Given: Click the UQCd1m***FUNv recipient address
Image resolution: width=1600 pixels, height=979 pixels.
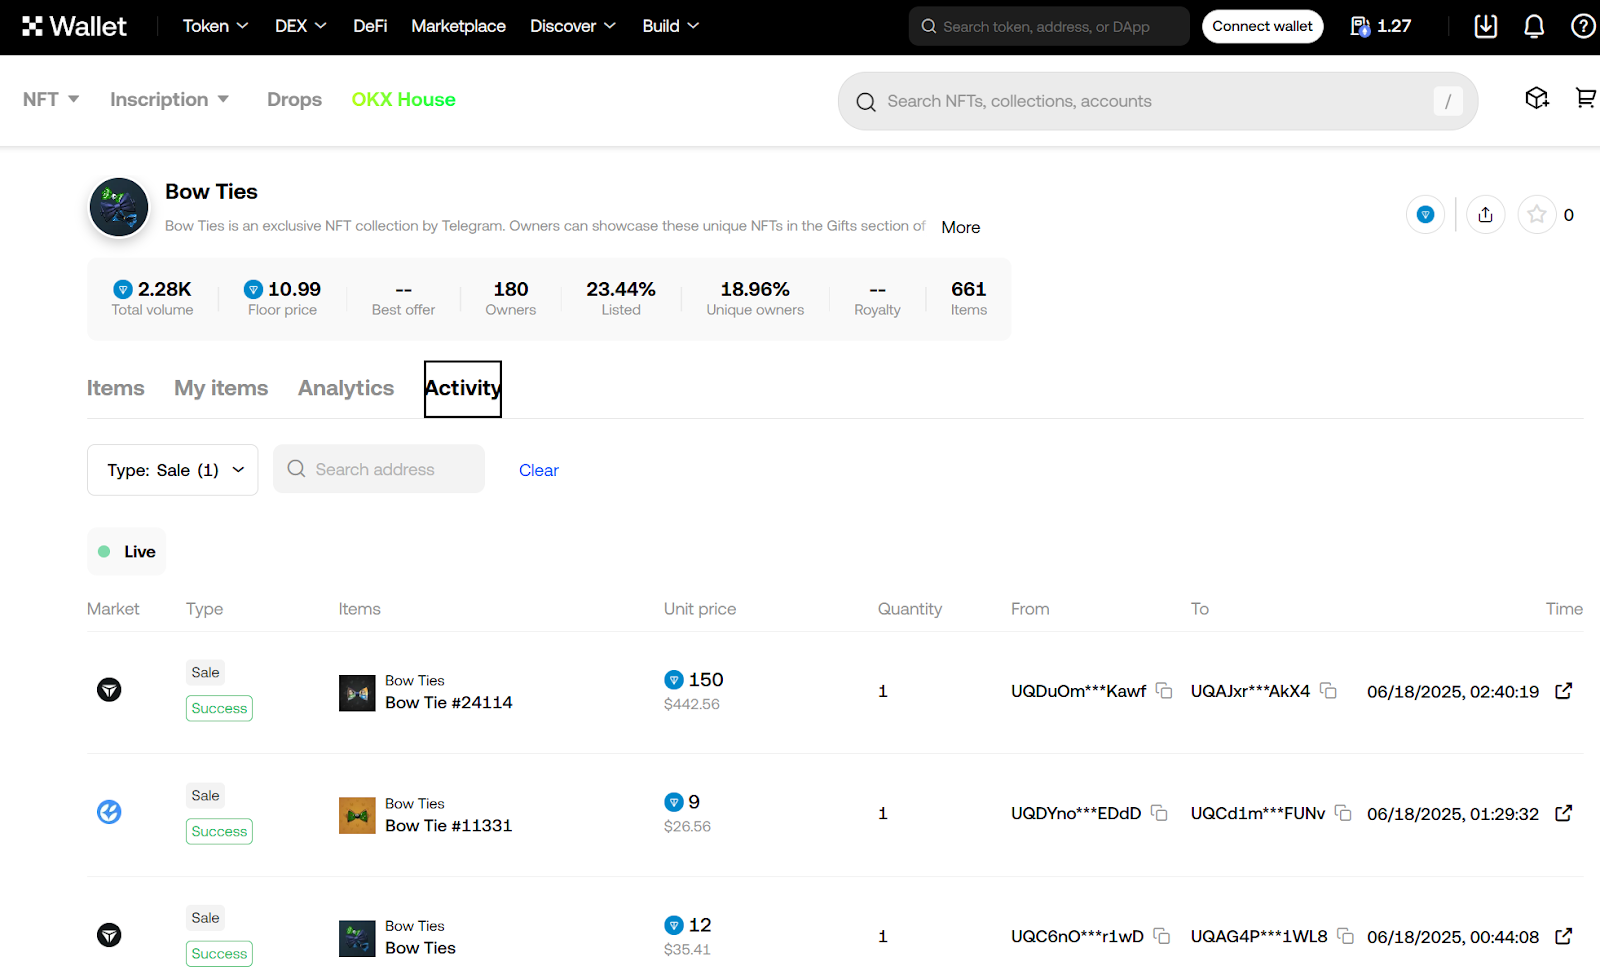Looking at the screenshot, I should (1258, 813).
